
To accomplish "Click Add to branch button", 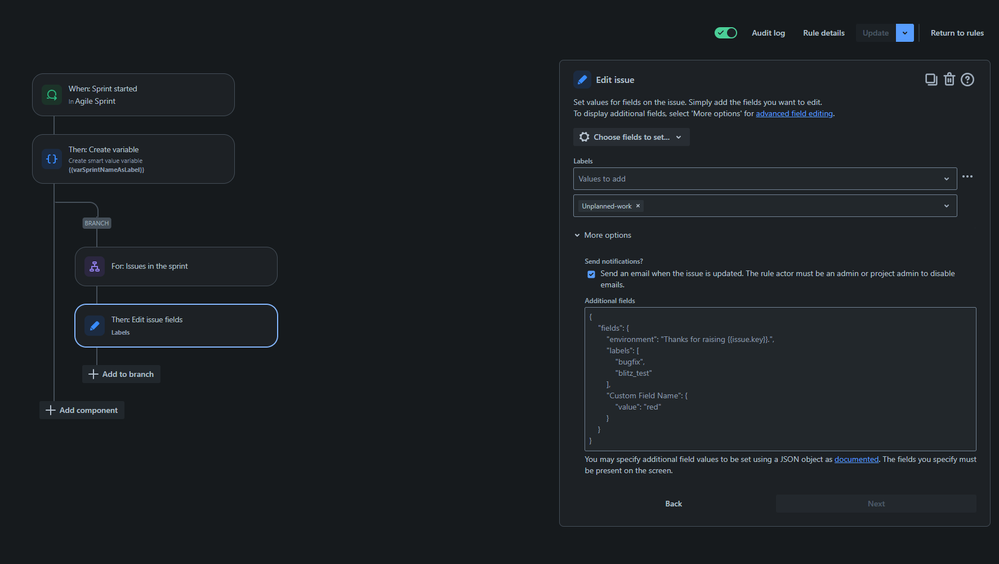I will click(121, 374).
